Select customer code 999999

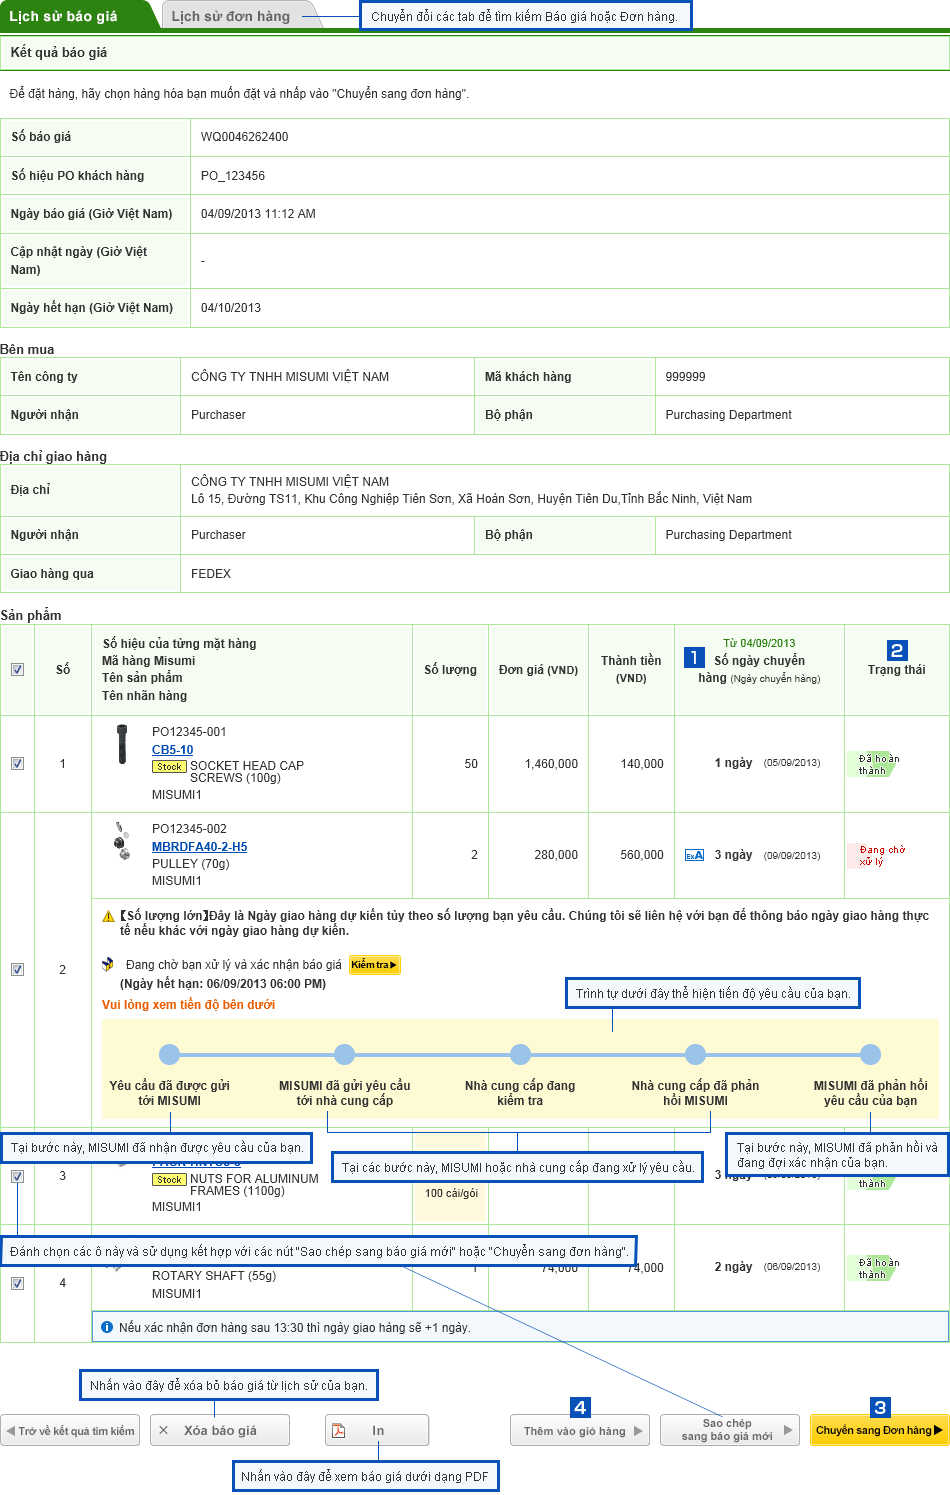686,377
